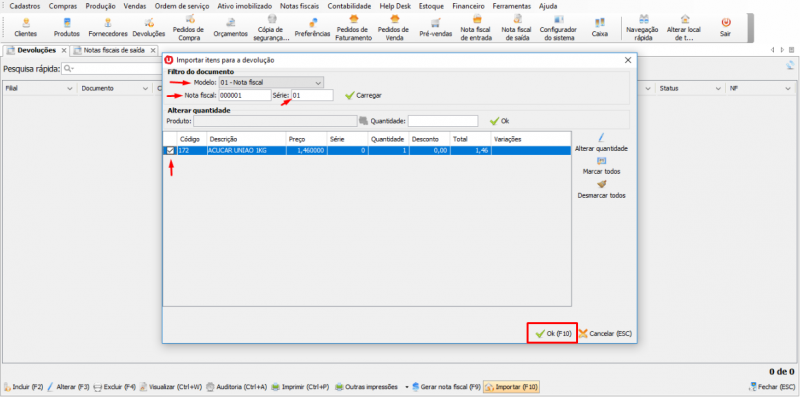Image resolution: width=800 pixels, height=397 pixels.
Task: Open the Financeiro menu
Action: click(468, 6)
